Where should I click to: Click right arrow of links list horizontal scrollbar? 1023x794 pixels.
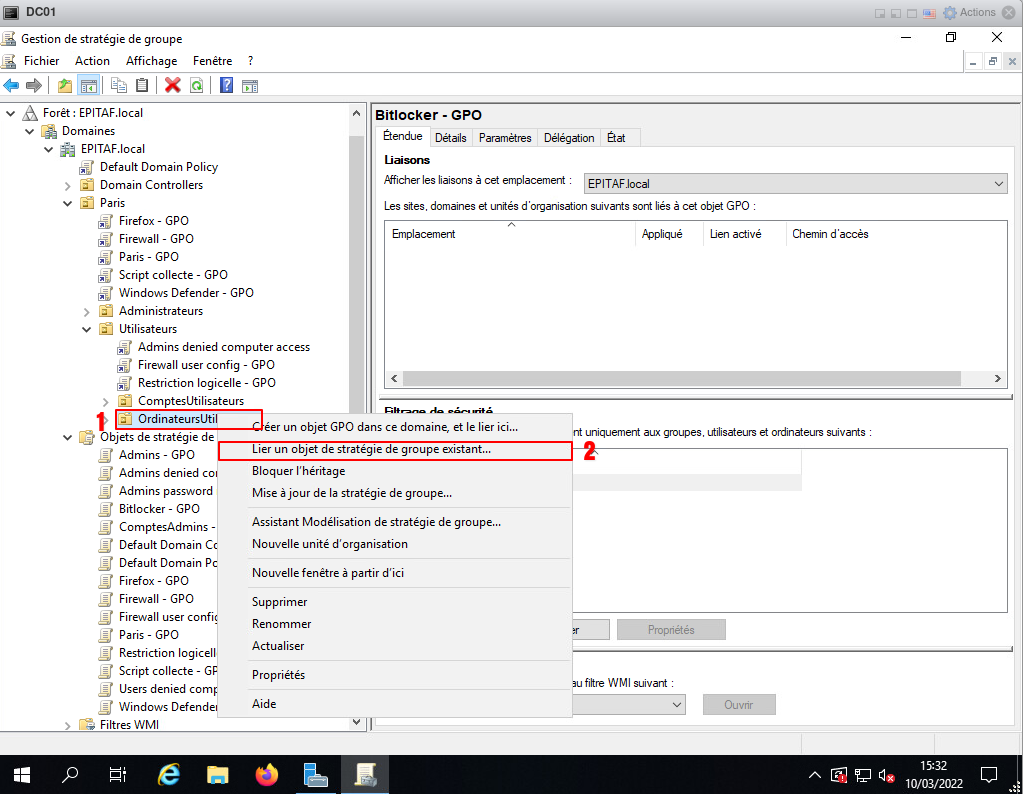997,379
